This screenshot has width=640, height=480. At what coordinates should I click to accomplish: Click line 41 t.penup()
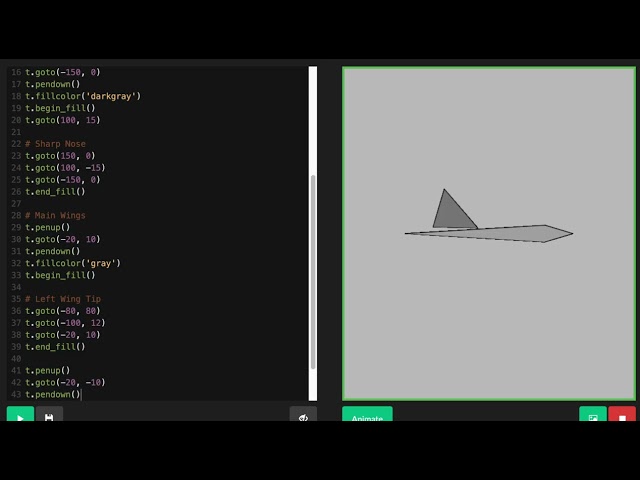click(x=47, y=370)
